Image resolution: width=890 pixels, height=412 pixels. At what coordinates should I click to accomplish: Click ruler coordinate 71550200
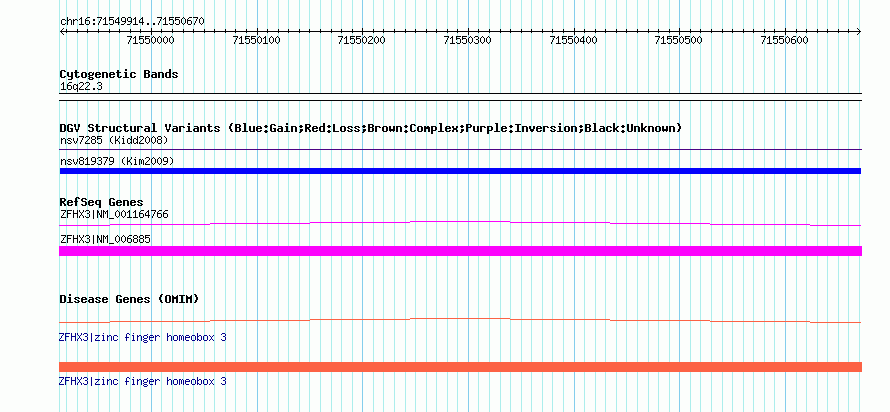pos(362,40)
